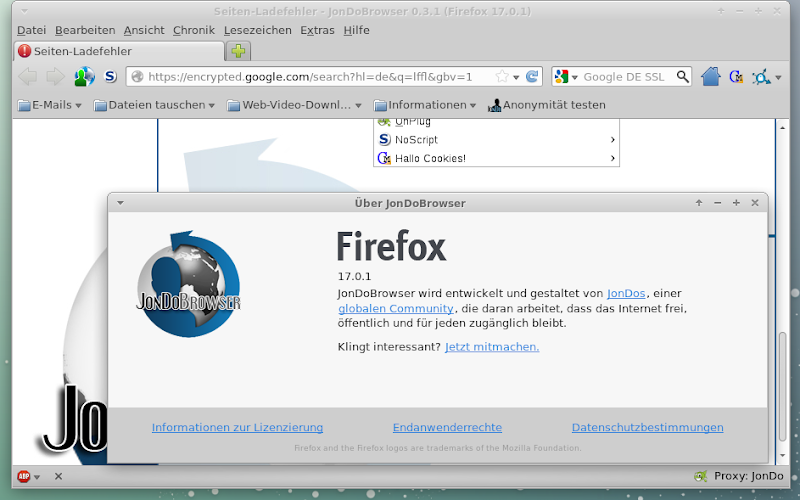The width and height of the screenshot is (800, 500).
Task: Click Proxy: JonDo status text
Action: (x=748, y=476)
